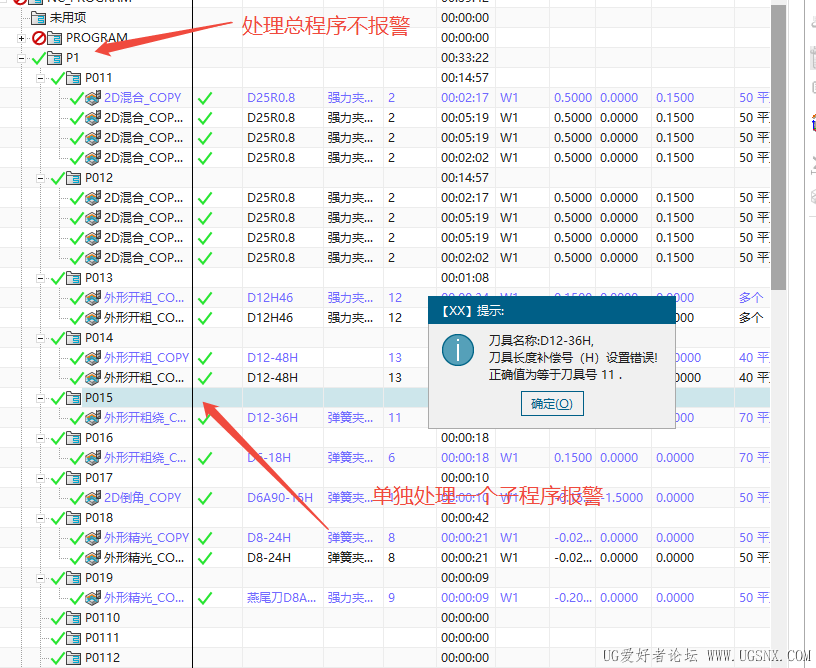
Task: Select the P0112 group
Action: 103,658
